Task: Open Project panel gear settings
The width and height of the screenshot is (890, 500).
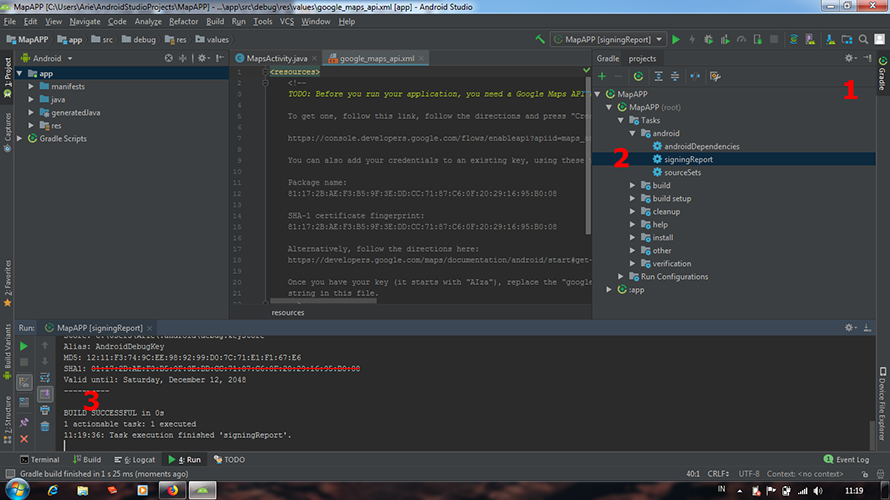Action: pos(203,58)
